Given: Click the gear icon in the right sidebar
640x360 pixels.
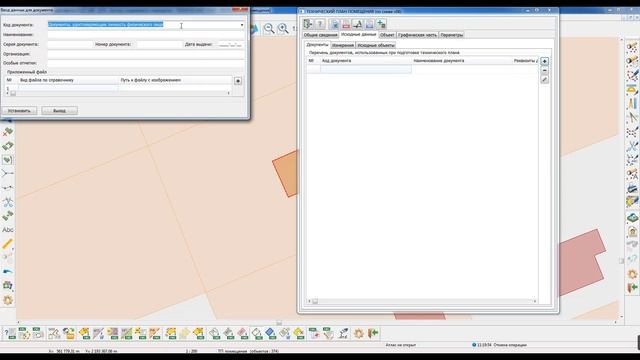Looking at the screenshot, I should coord(632,274).
